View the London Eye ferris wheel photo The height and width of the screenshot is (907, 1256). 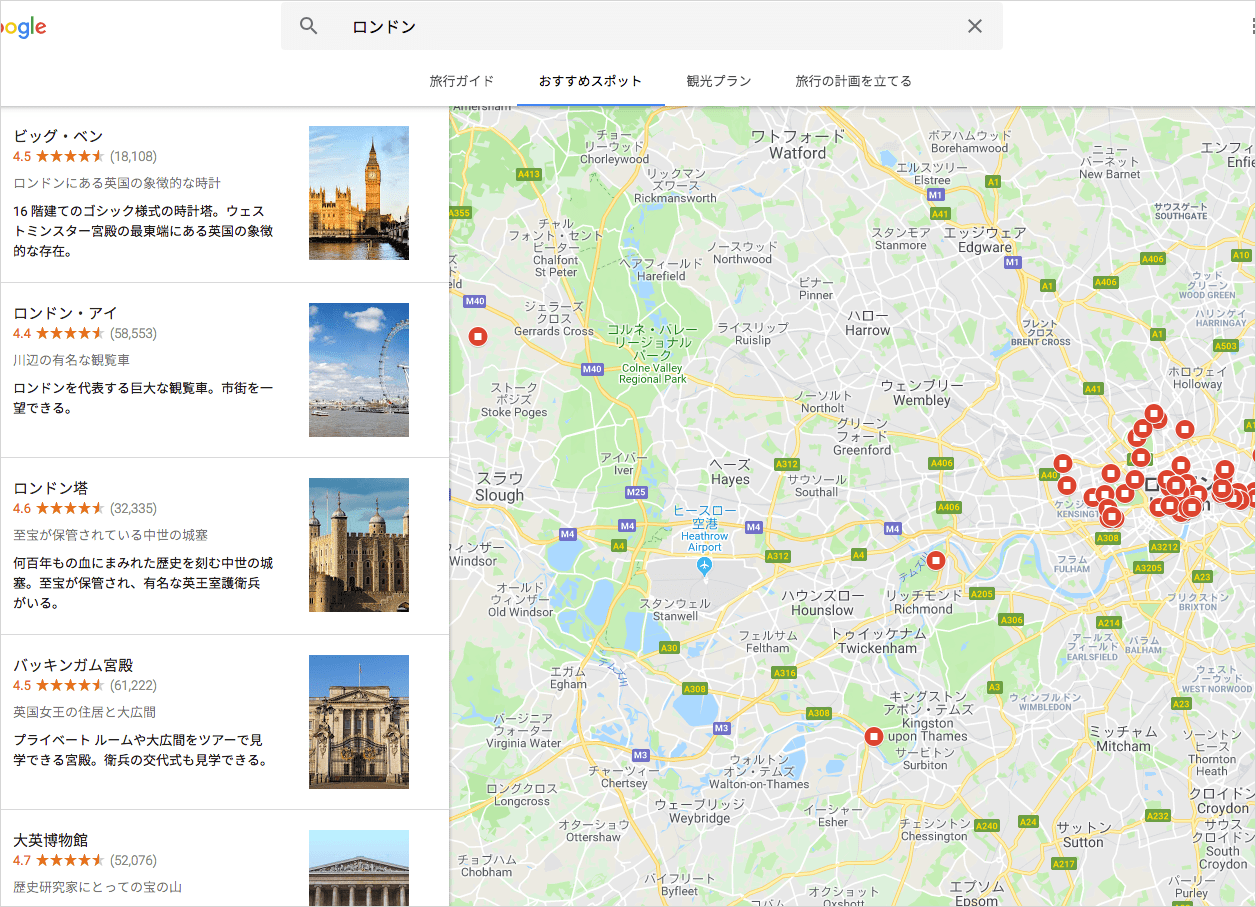pyautogui.click(x=359, y=370)
